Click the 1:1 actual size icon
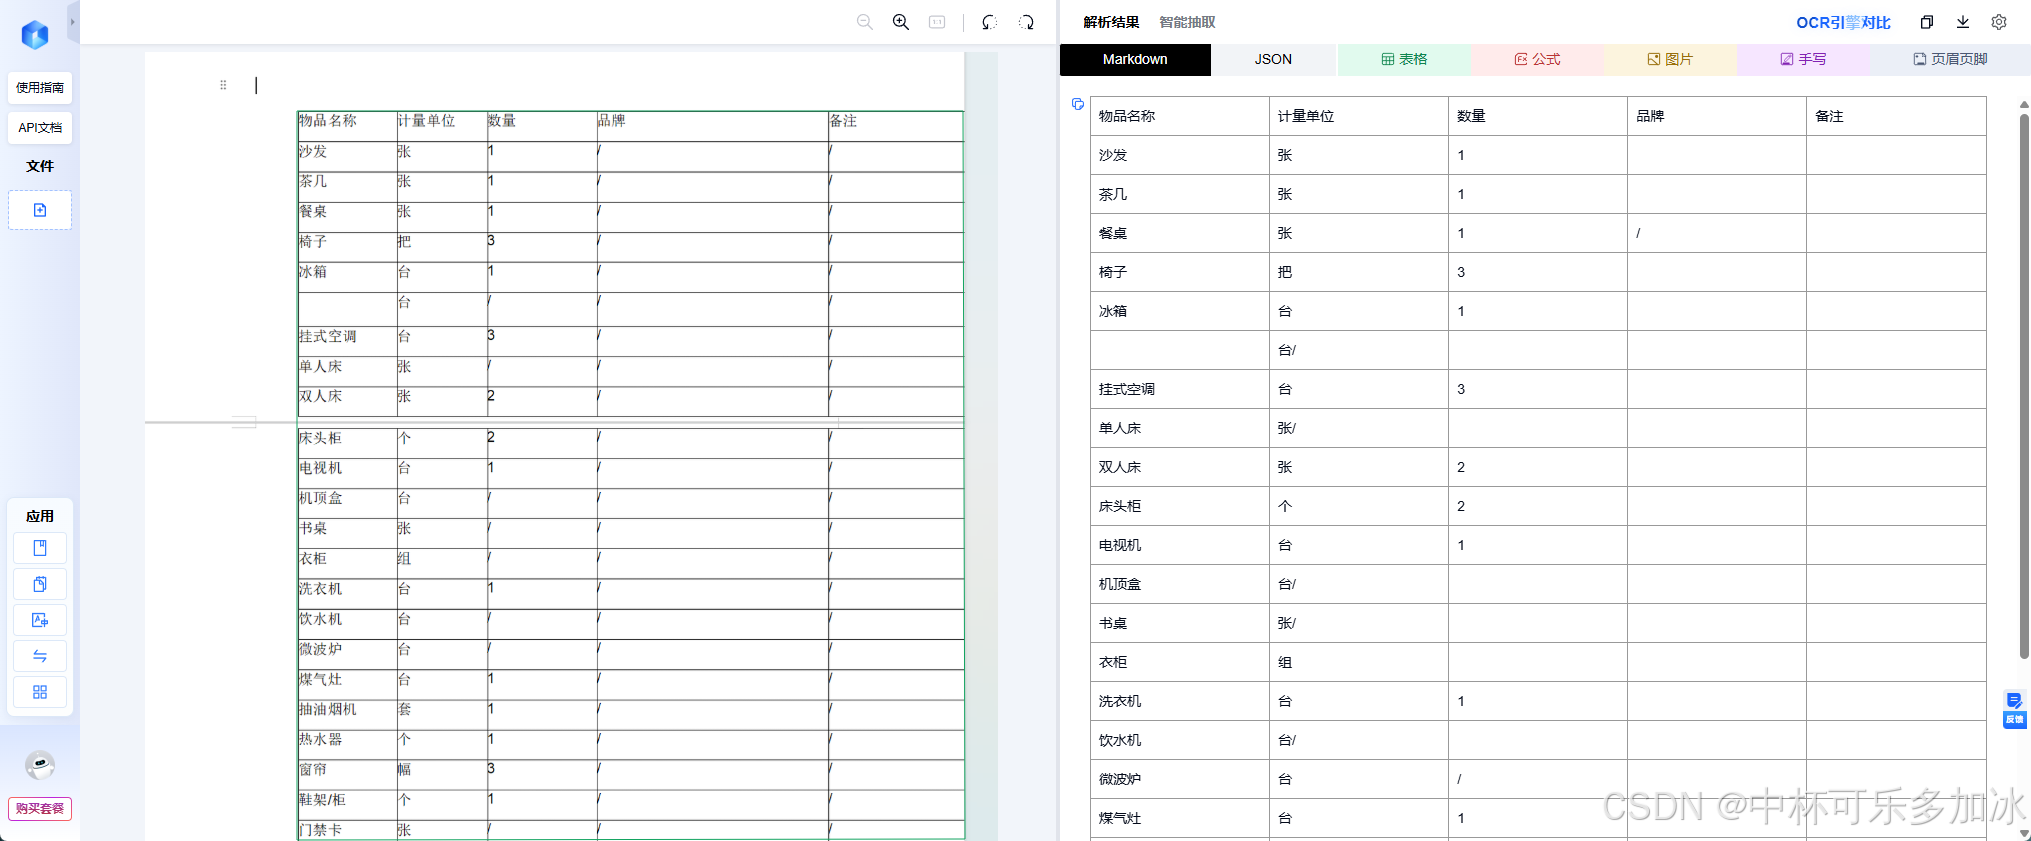The height and width of the screenshot is (841, 2031). click(937, 22)
